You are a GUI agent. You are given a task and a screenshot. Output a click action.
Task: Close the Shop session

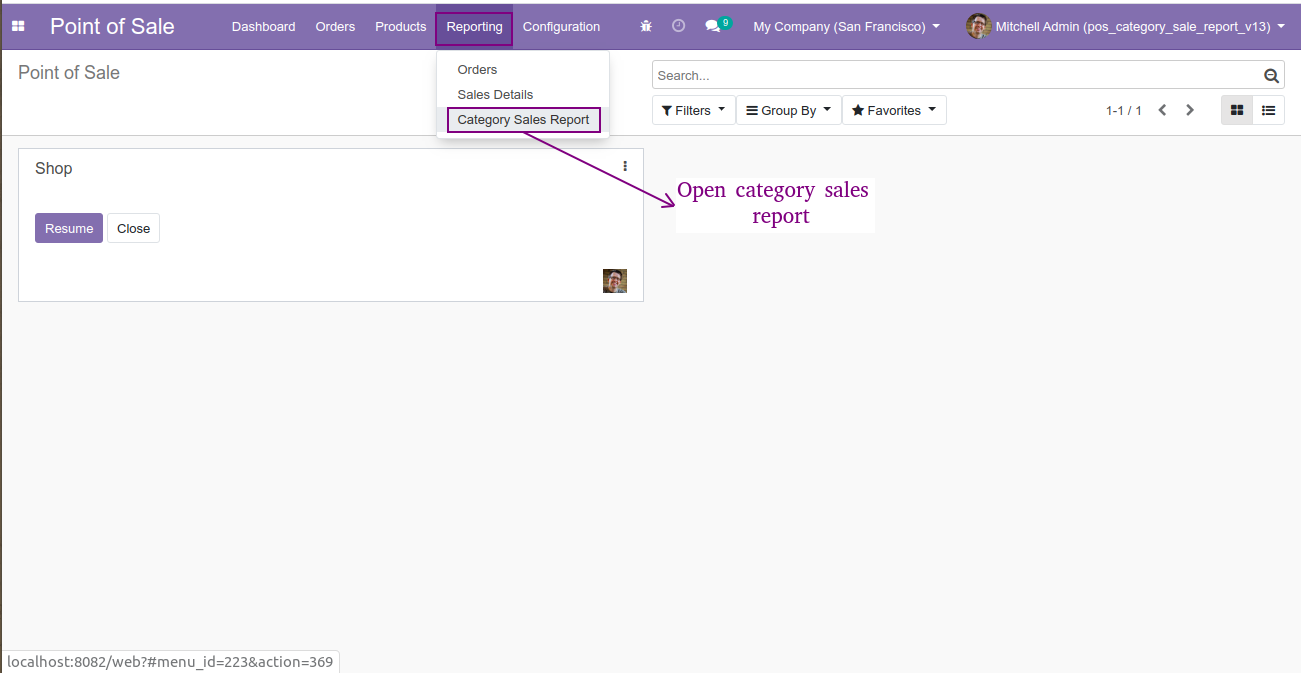133,228
